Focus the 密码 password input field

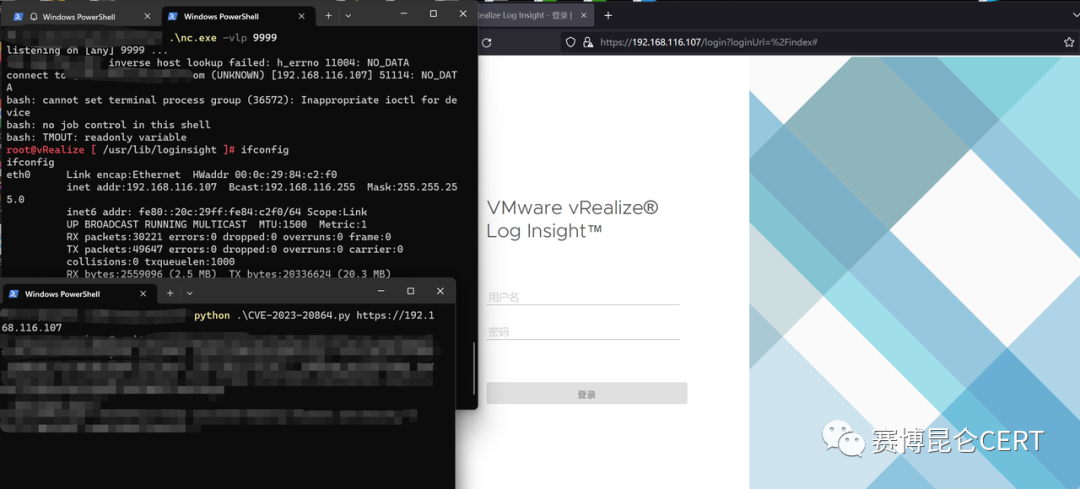583,332
